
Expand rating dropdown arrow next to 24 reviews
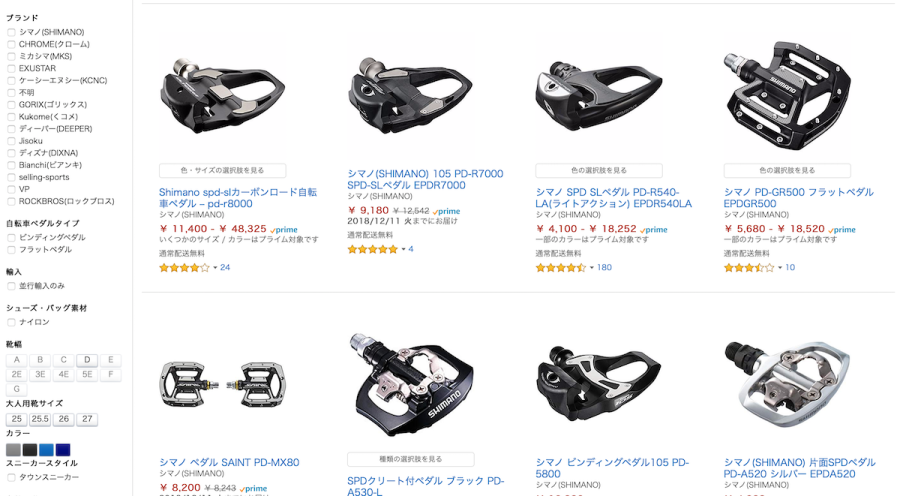(215, 268)
